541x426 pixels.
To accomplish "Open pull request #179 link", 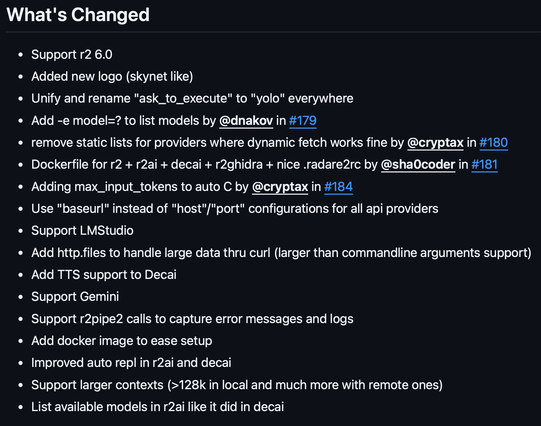I will 303,121.
